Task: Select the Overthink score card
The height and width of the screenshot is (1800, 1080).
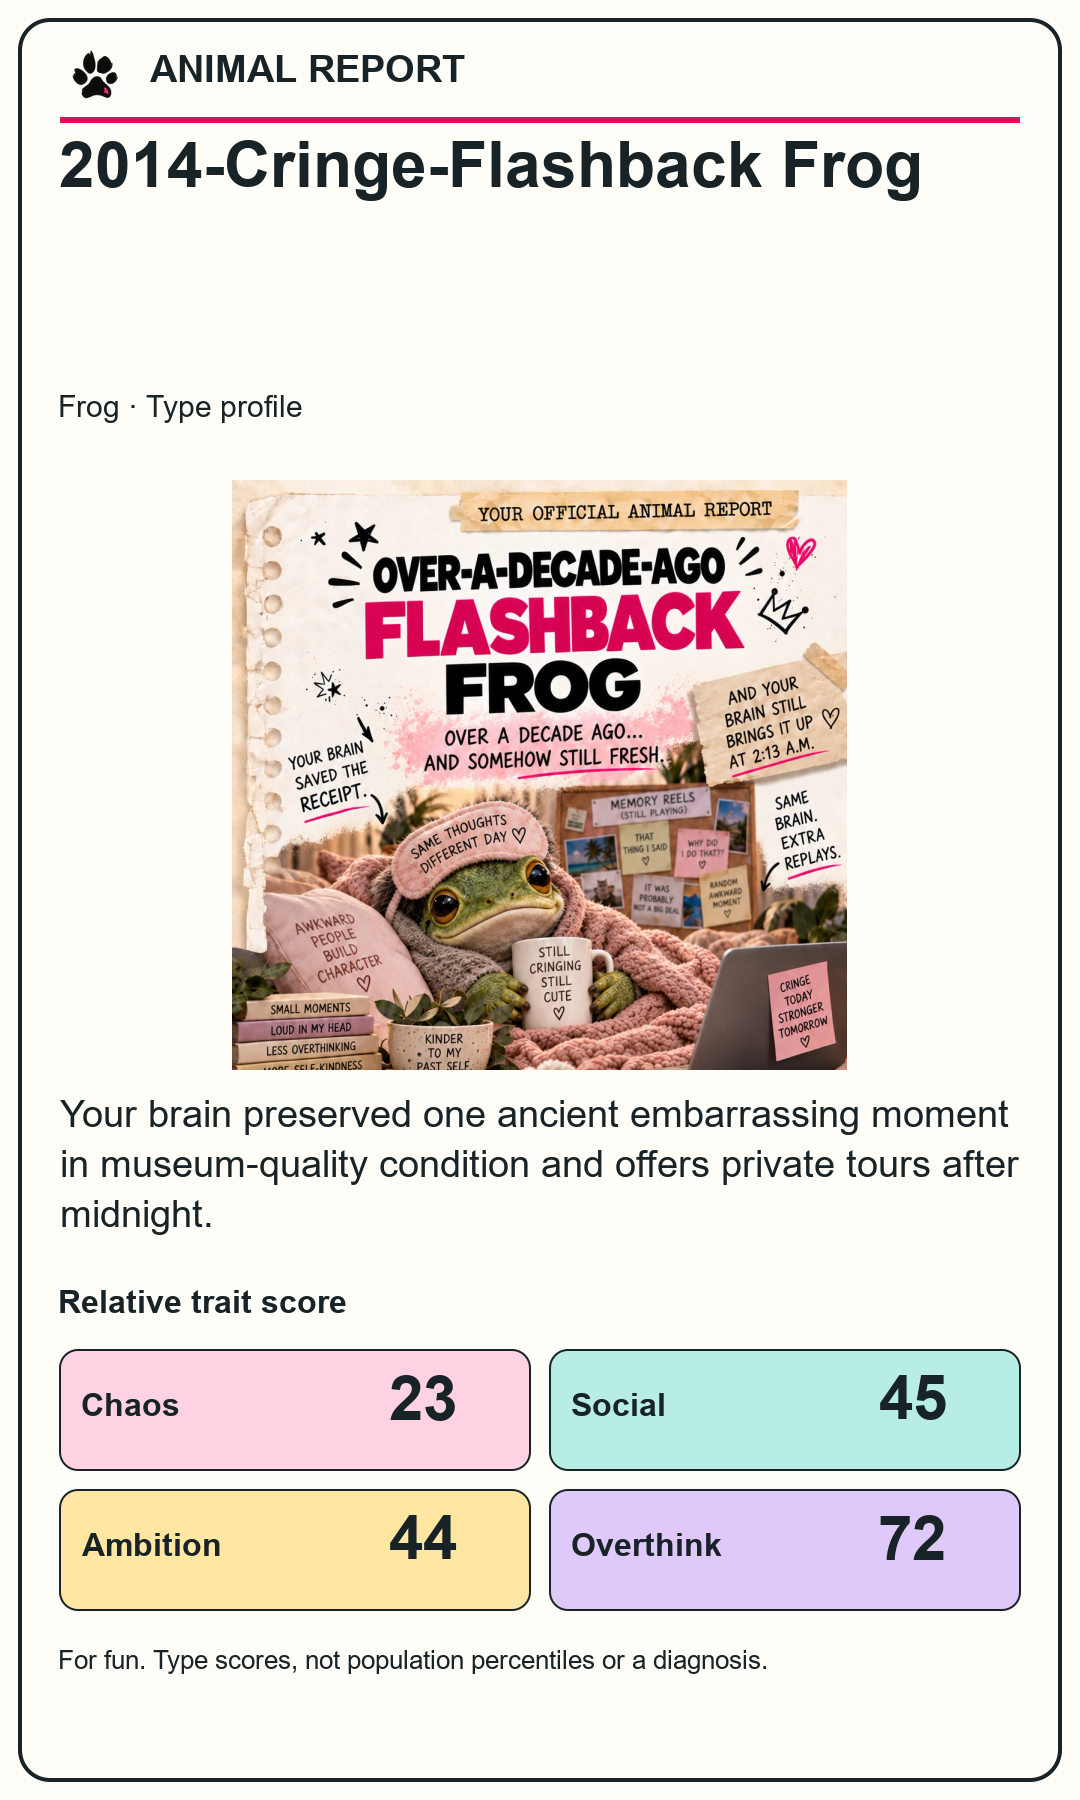Action: 785,1550
